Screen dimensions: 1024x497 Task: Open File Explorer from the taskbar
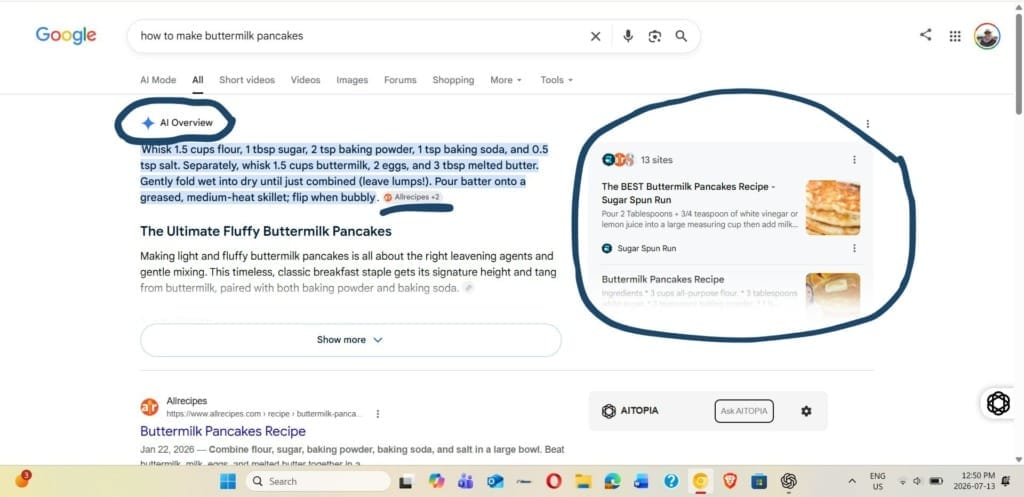[583, 481]
